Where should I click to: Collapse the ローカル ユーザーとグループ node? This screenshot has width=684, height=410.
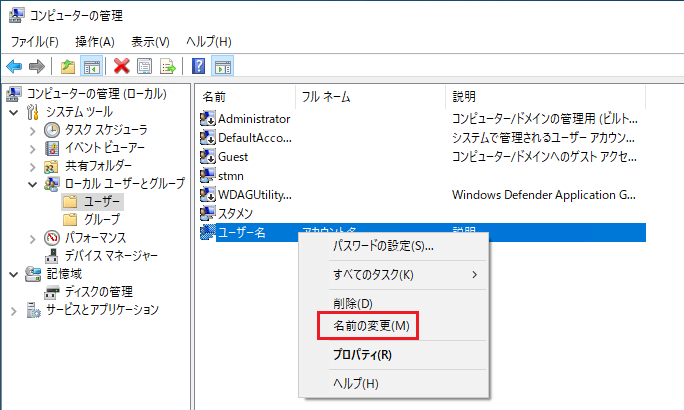[x=32, y=184]
